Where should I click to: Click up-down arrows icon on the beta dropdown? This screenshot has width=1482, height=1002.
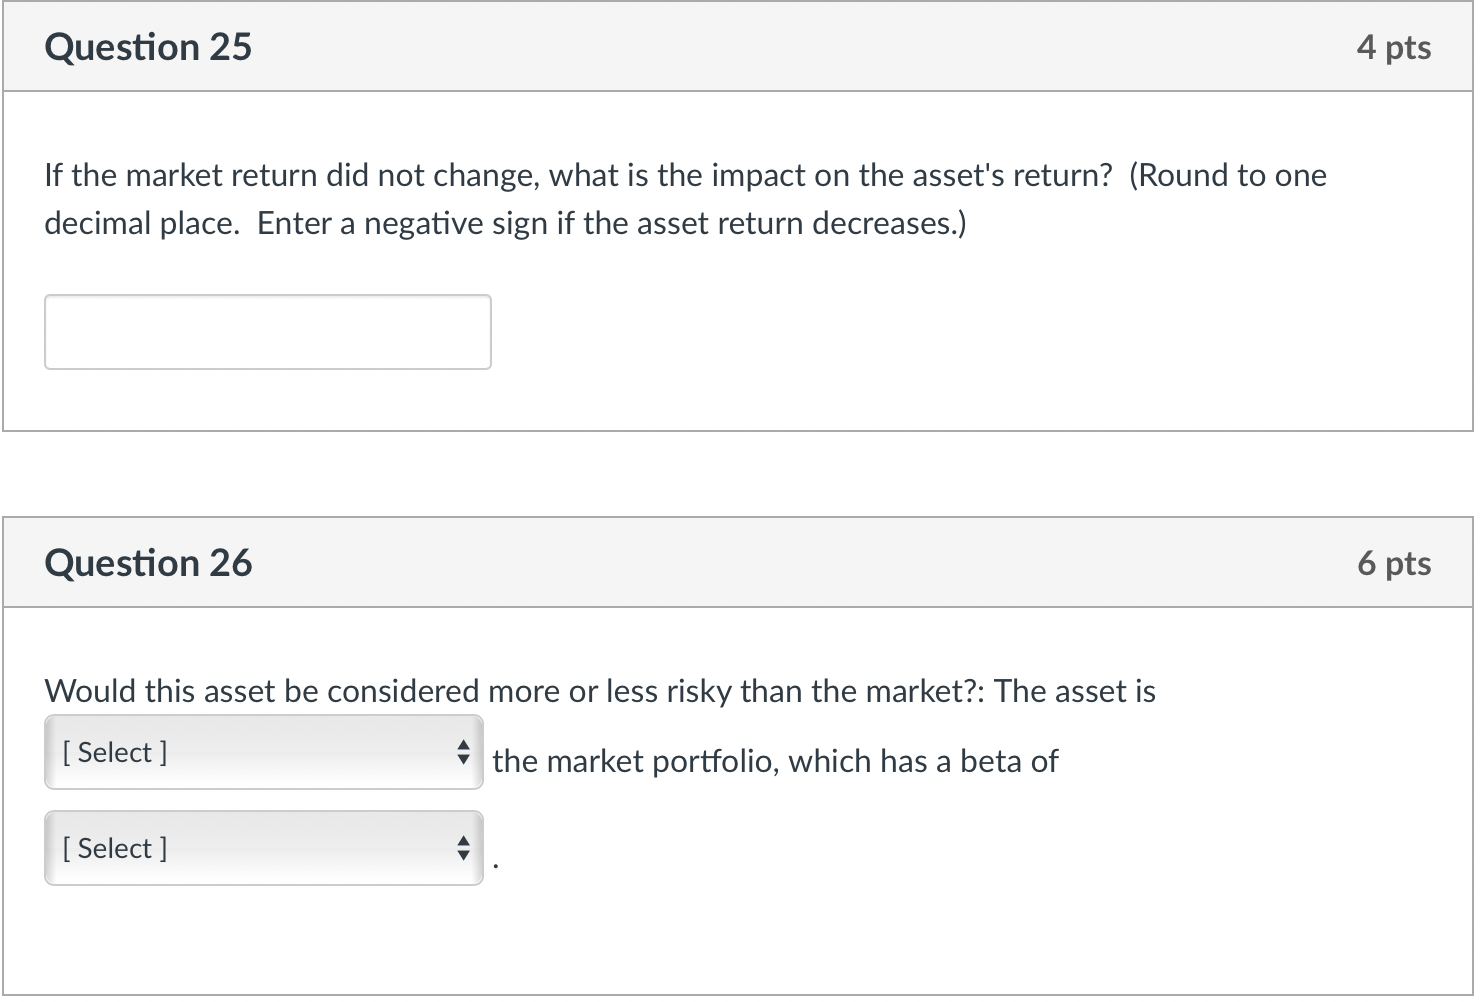pos(462,848)
